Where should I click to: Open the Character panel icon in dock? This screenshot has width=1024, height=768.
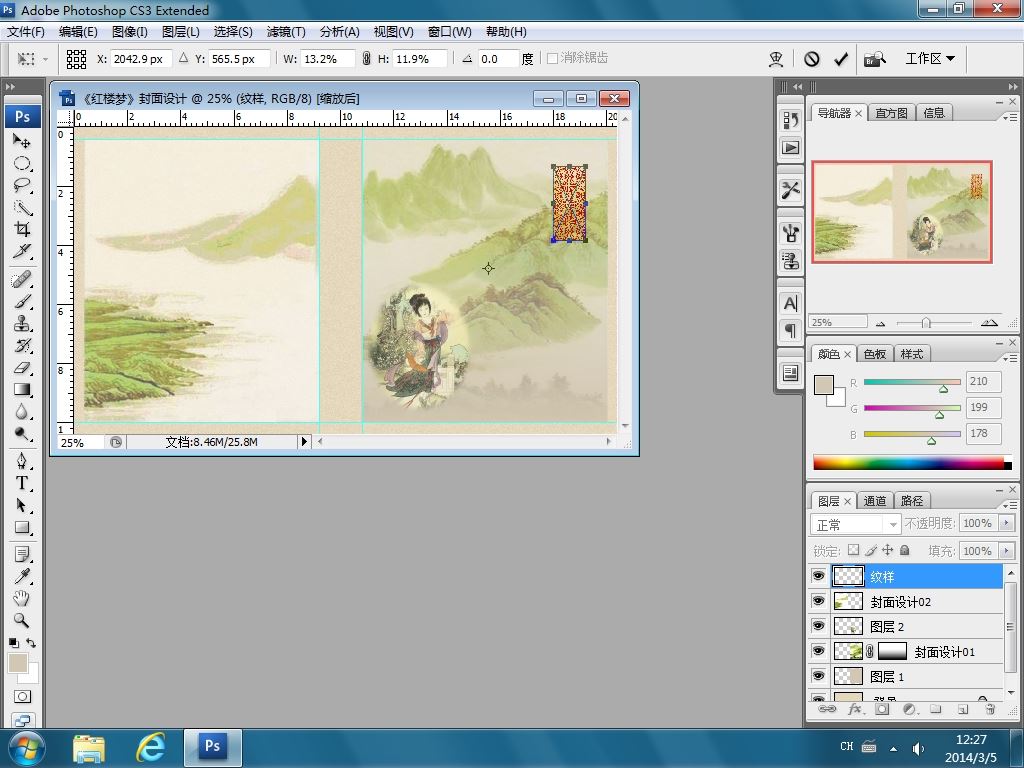[x=790, y=304]
